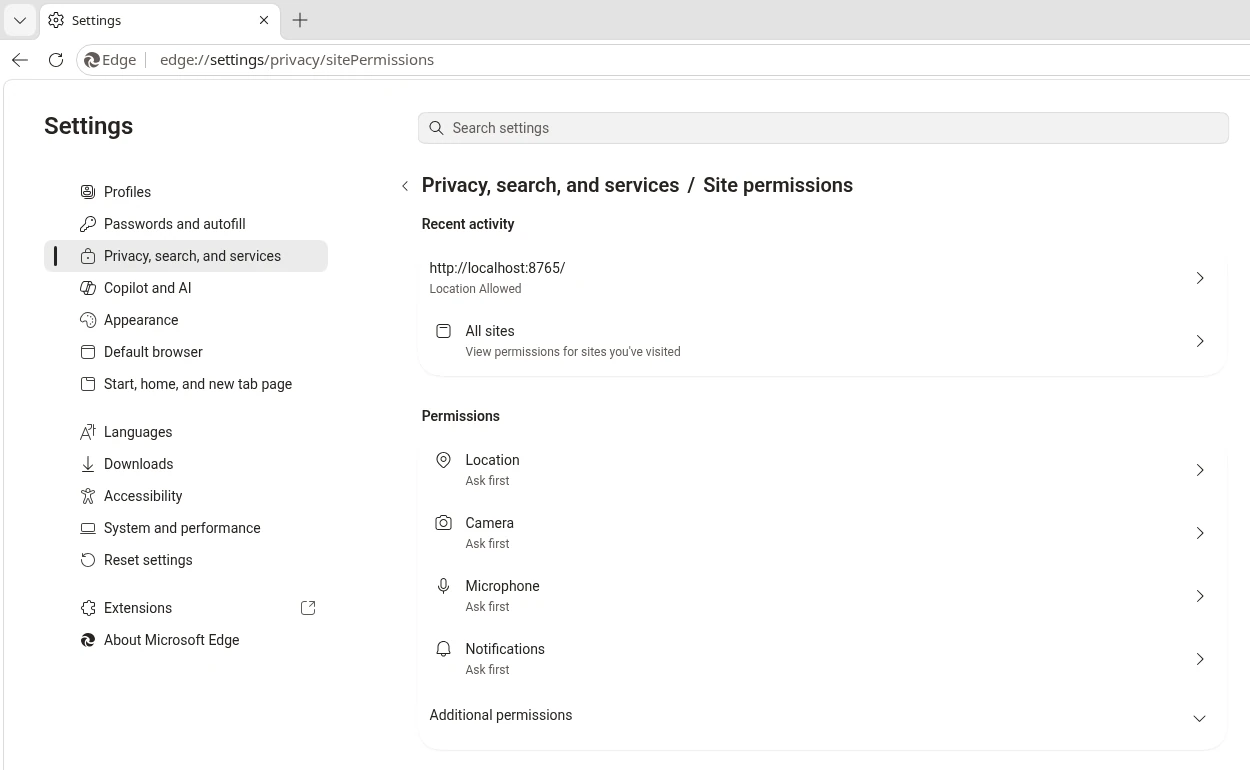Open Profiles settings section
Viewport: 1250px width, 770px height.
[186, 192]
